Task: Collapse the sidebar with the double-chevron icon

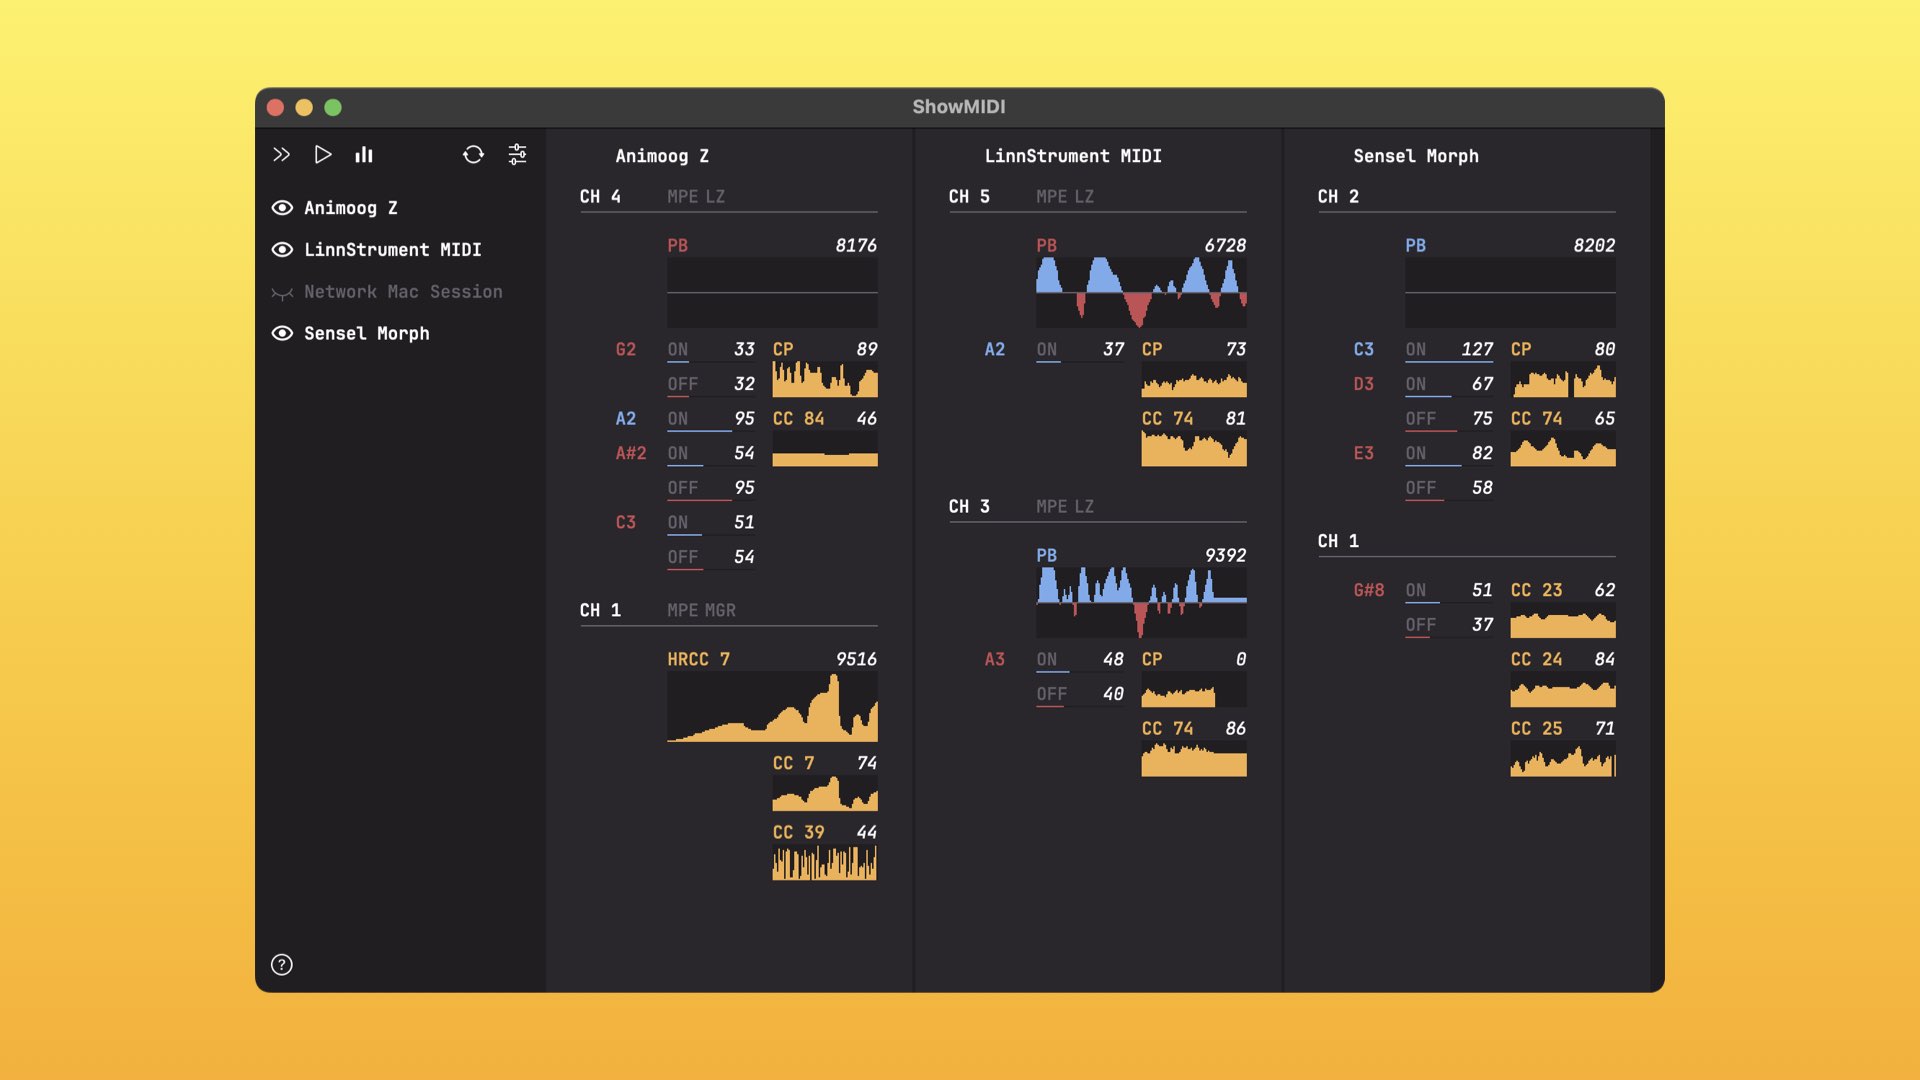Action: pos(281,154)
